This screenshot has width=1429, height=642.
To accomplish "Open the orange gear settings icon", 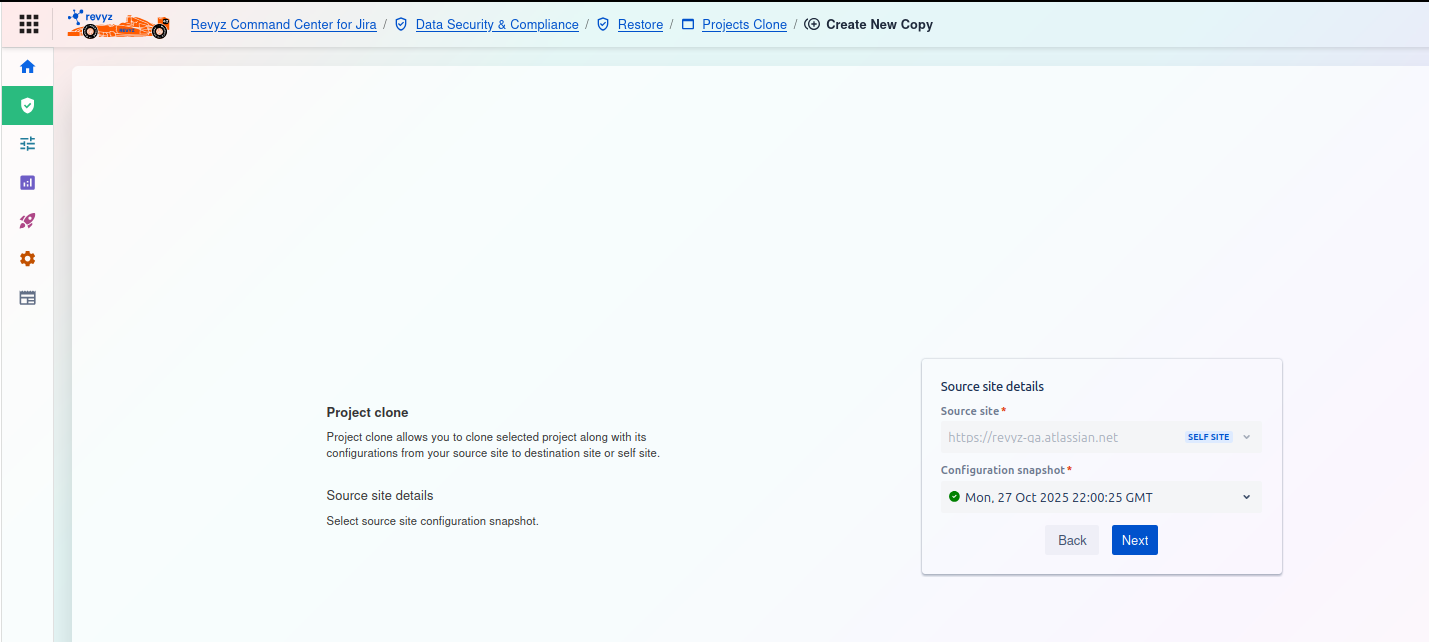I will [28, 259].
